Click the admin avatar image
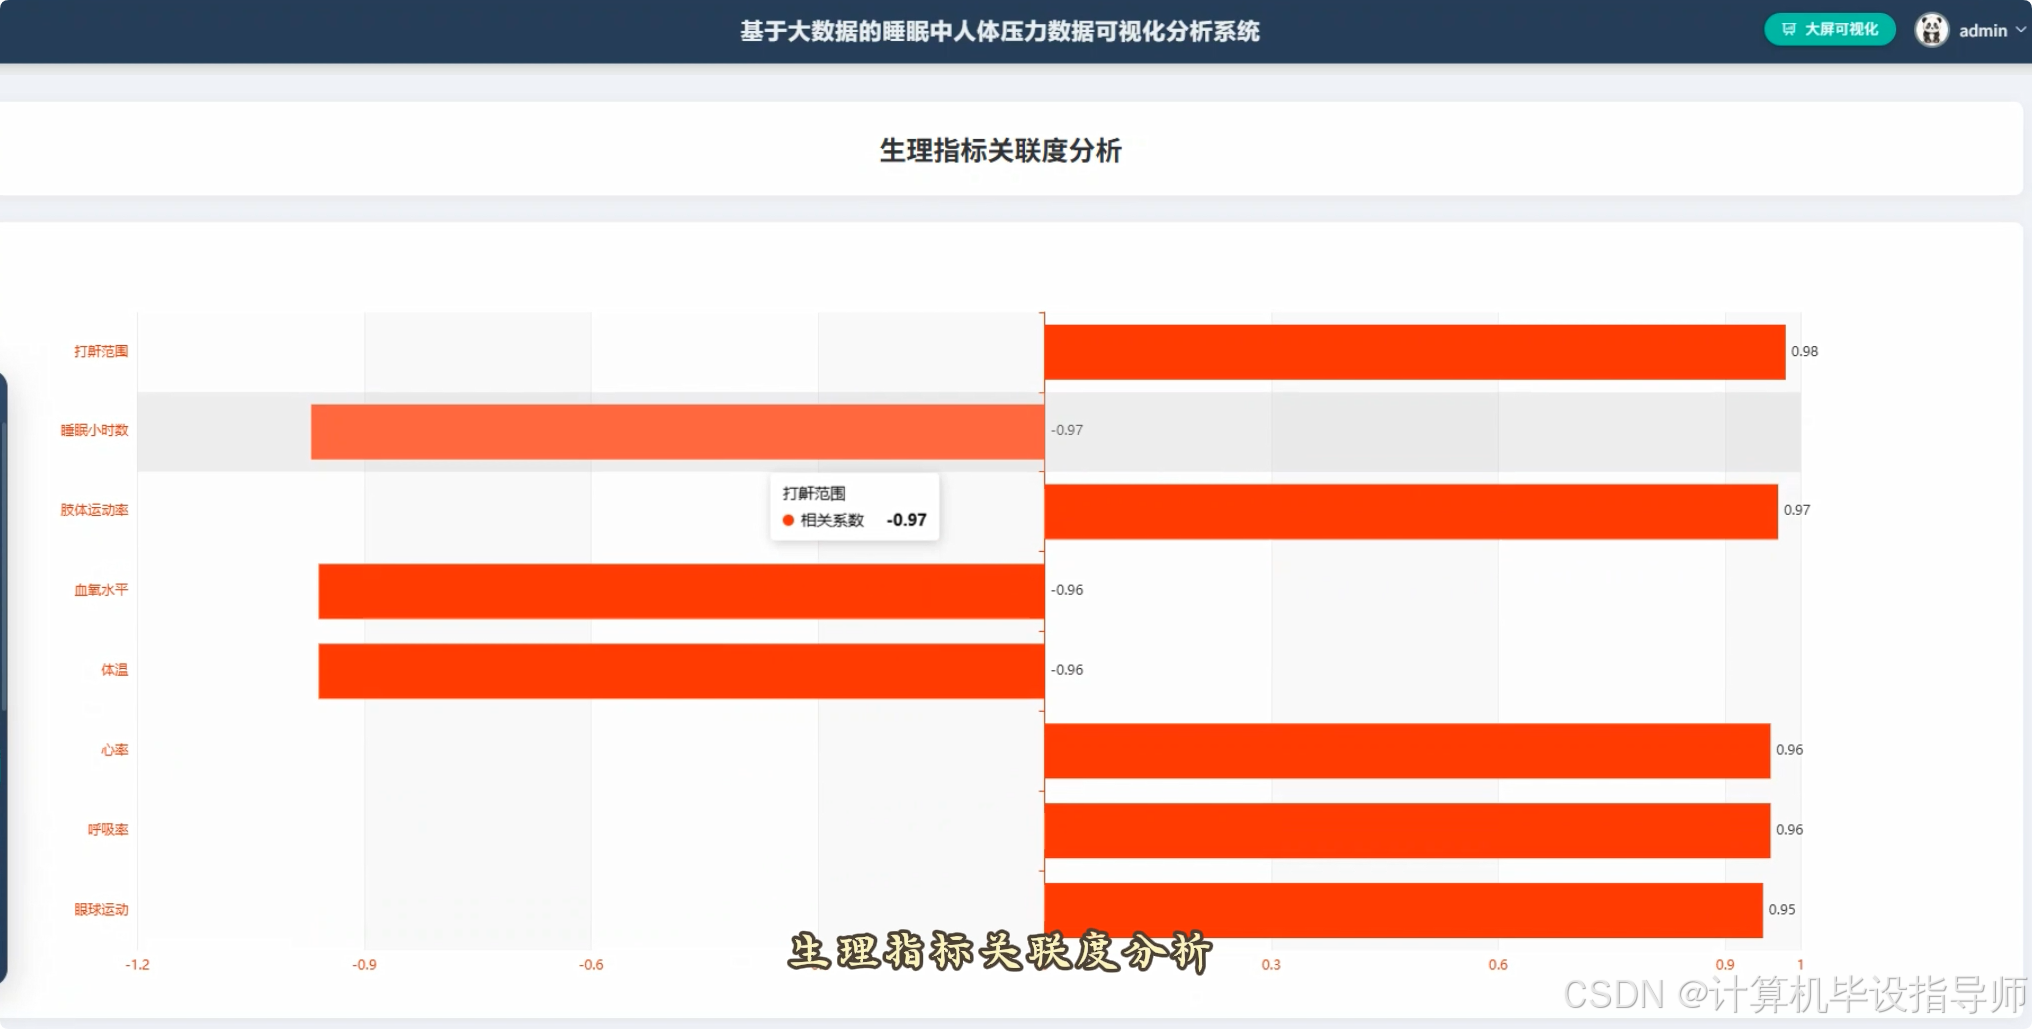Image resolution: width=2032 pixels, height=1029 pixels. [1931, 30]
